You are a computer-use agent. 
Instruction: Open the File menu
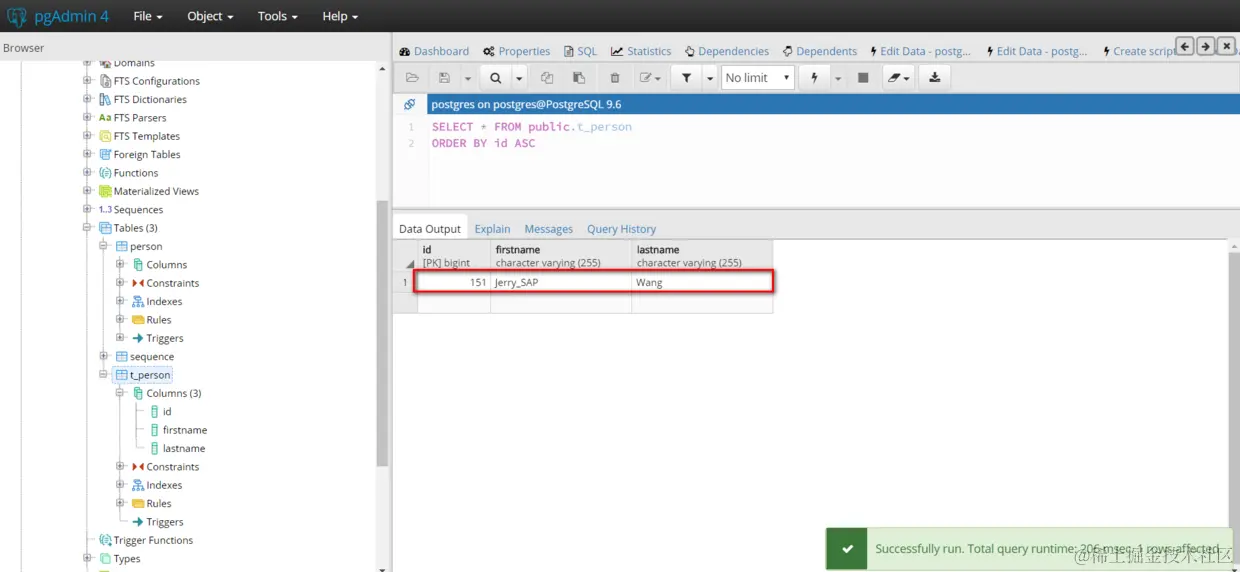pos(147,16)
